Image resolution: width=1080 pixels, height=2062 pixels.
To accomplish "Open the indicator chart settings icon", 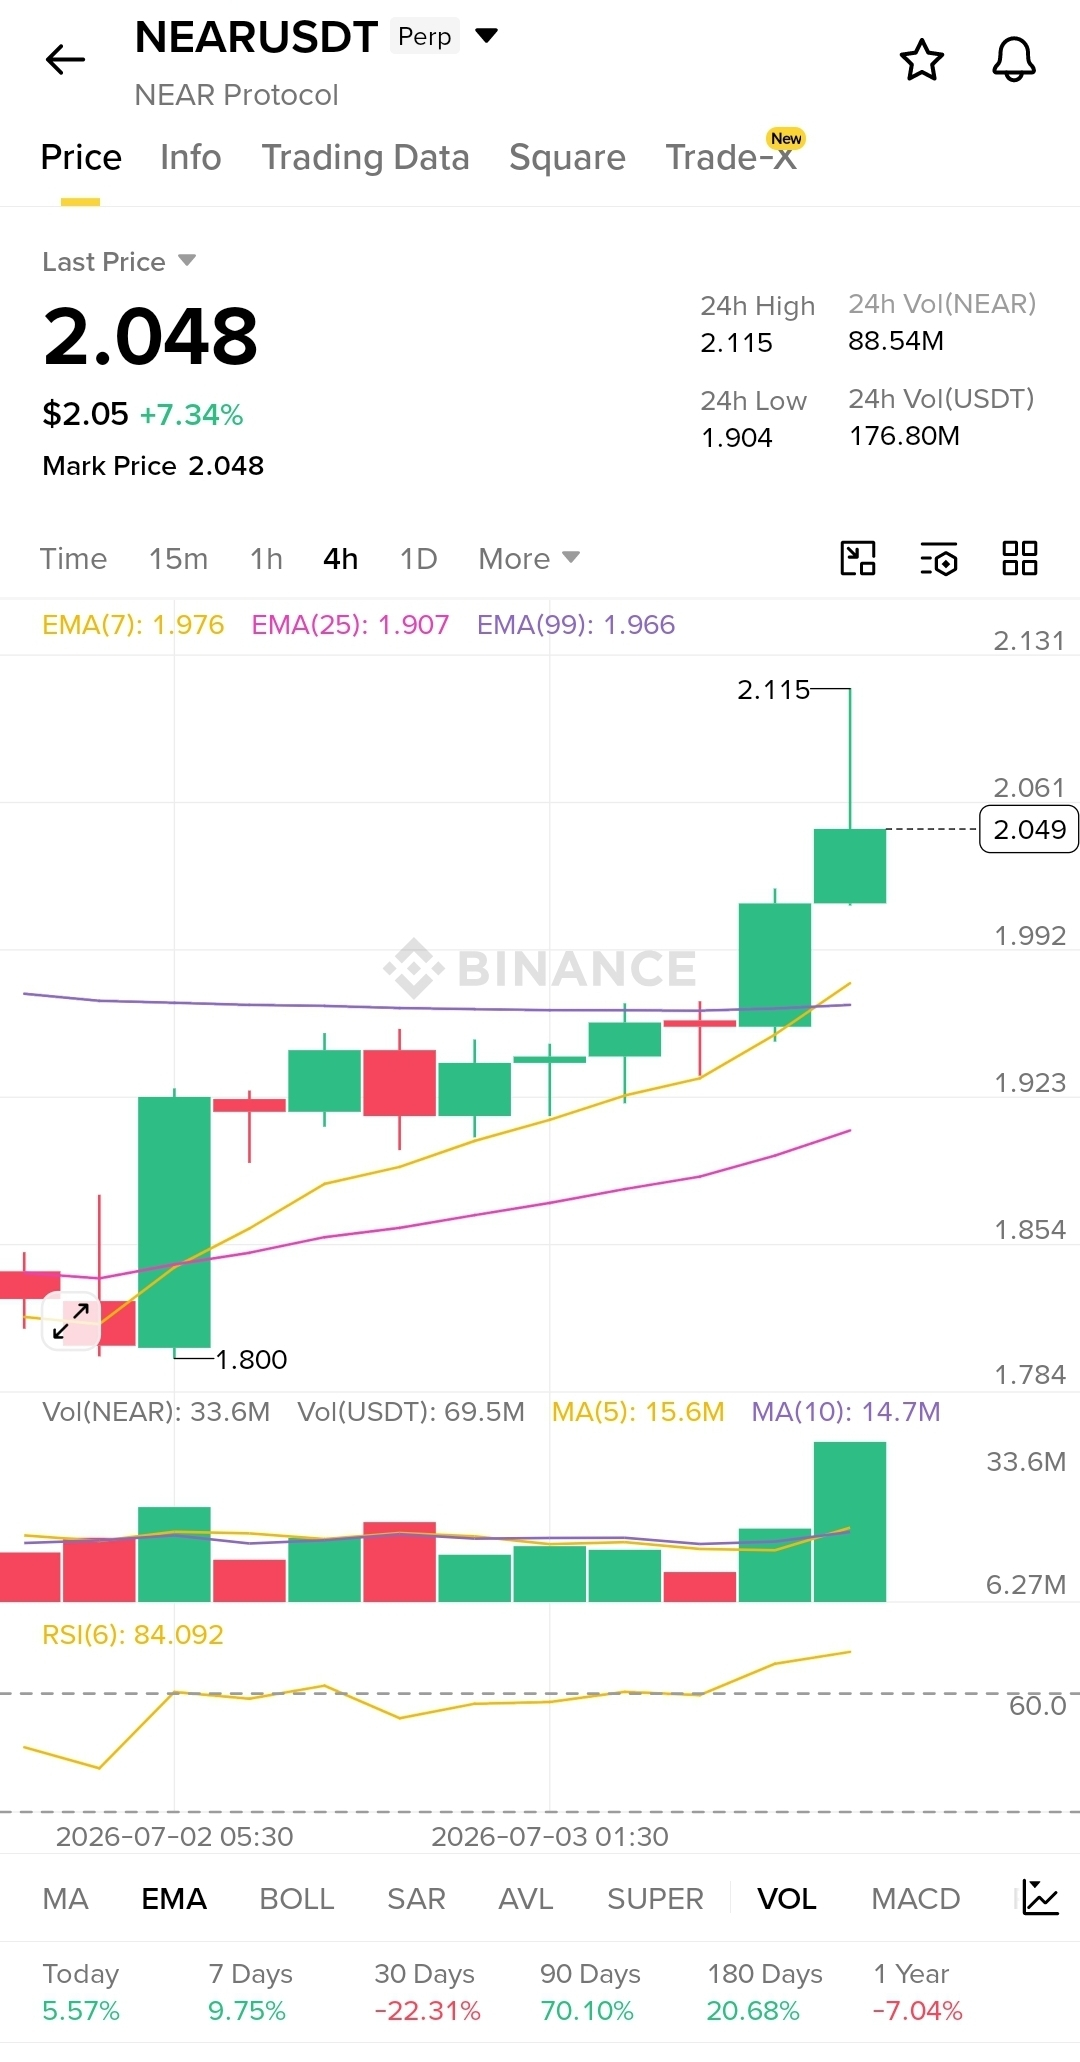I will coord(1040,1898).
